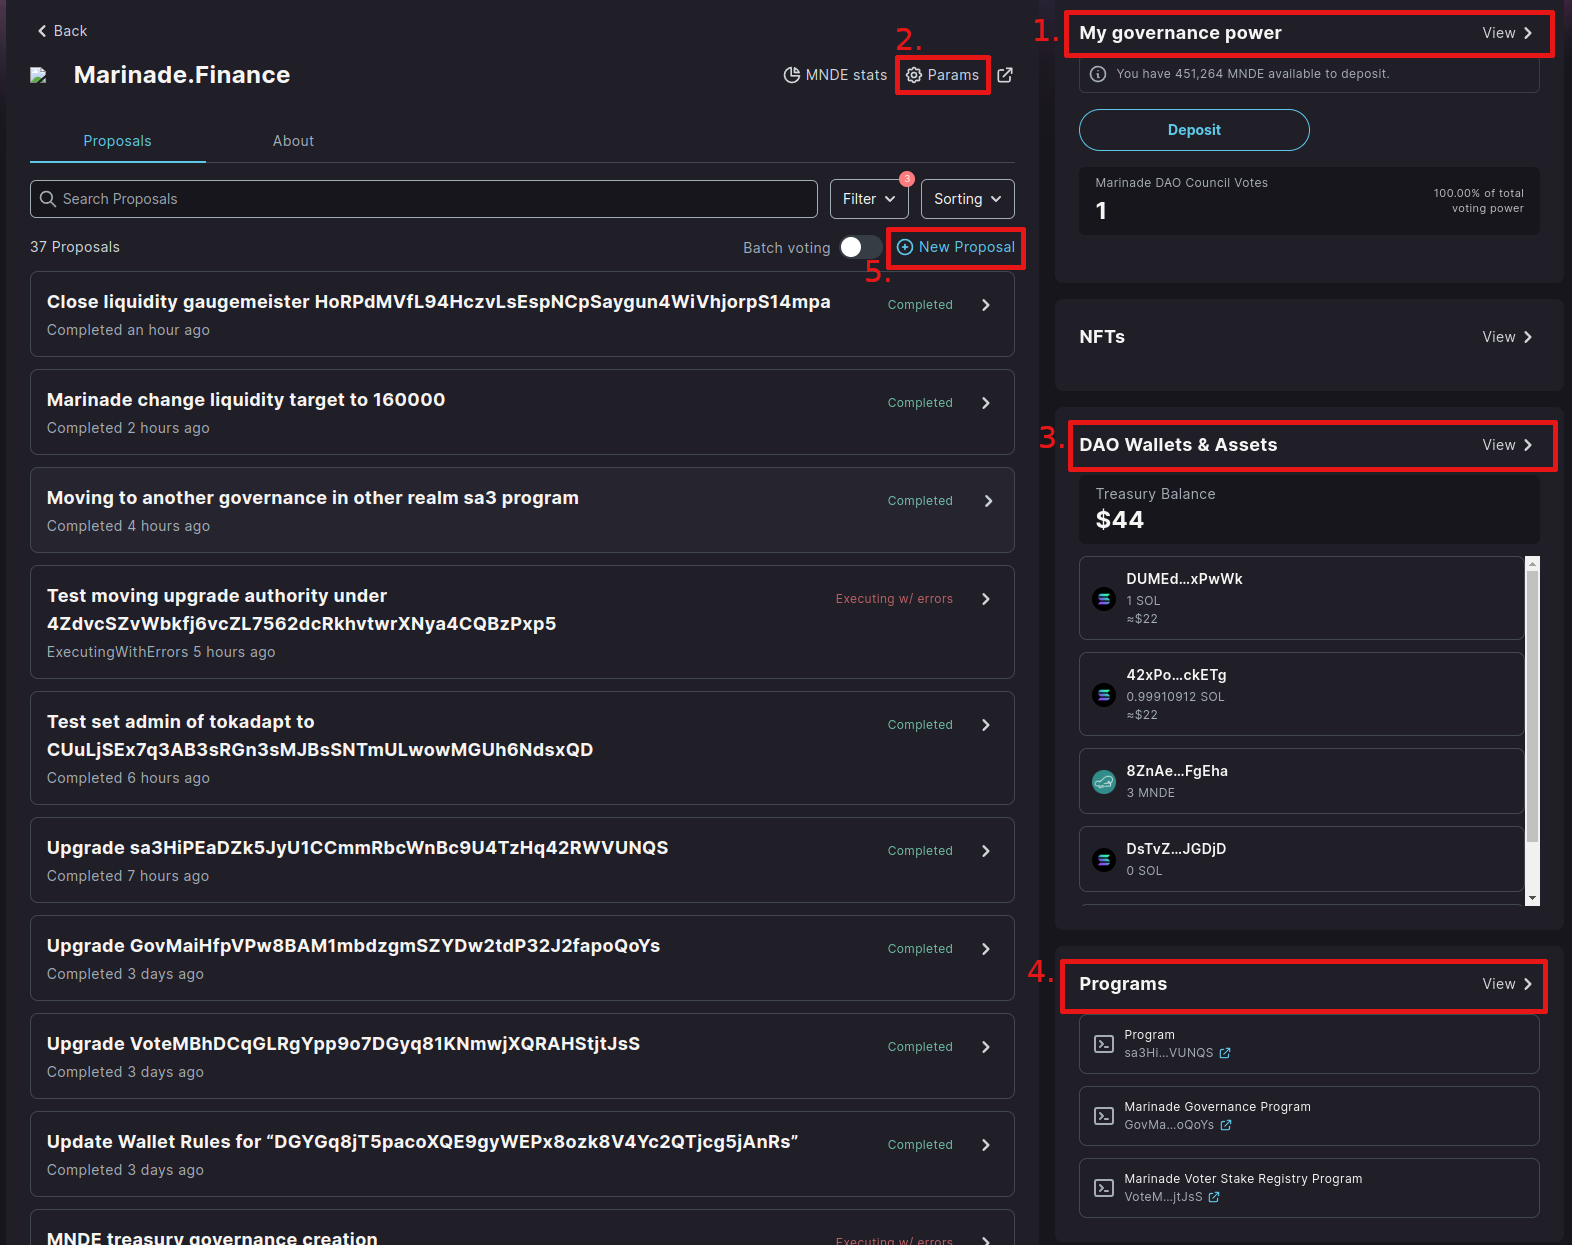Click the wallet list scroll down arrow

pos(1532,898)
